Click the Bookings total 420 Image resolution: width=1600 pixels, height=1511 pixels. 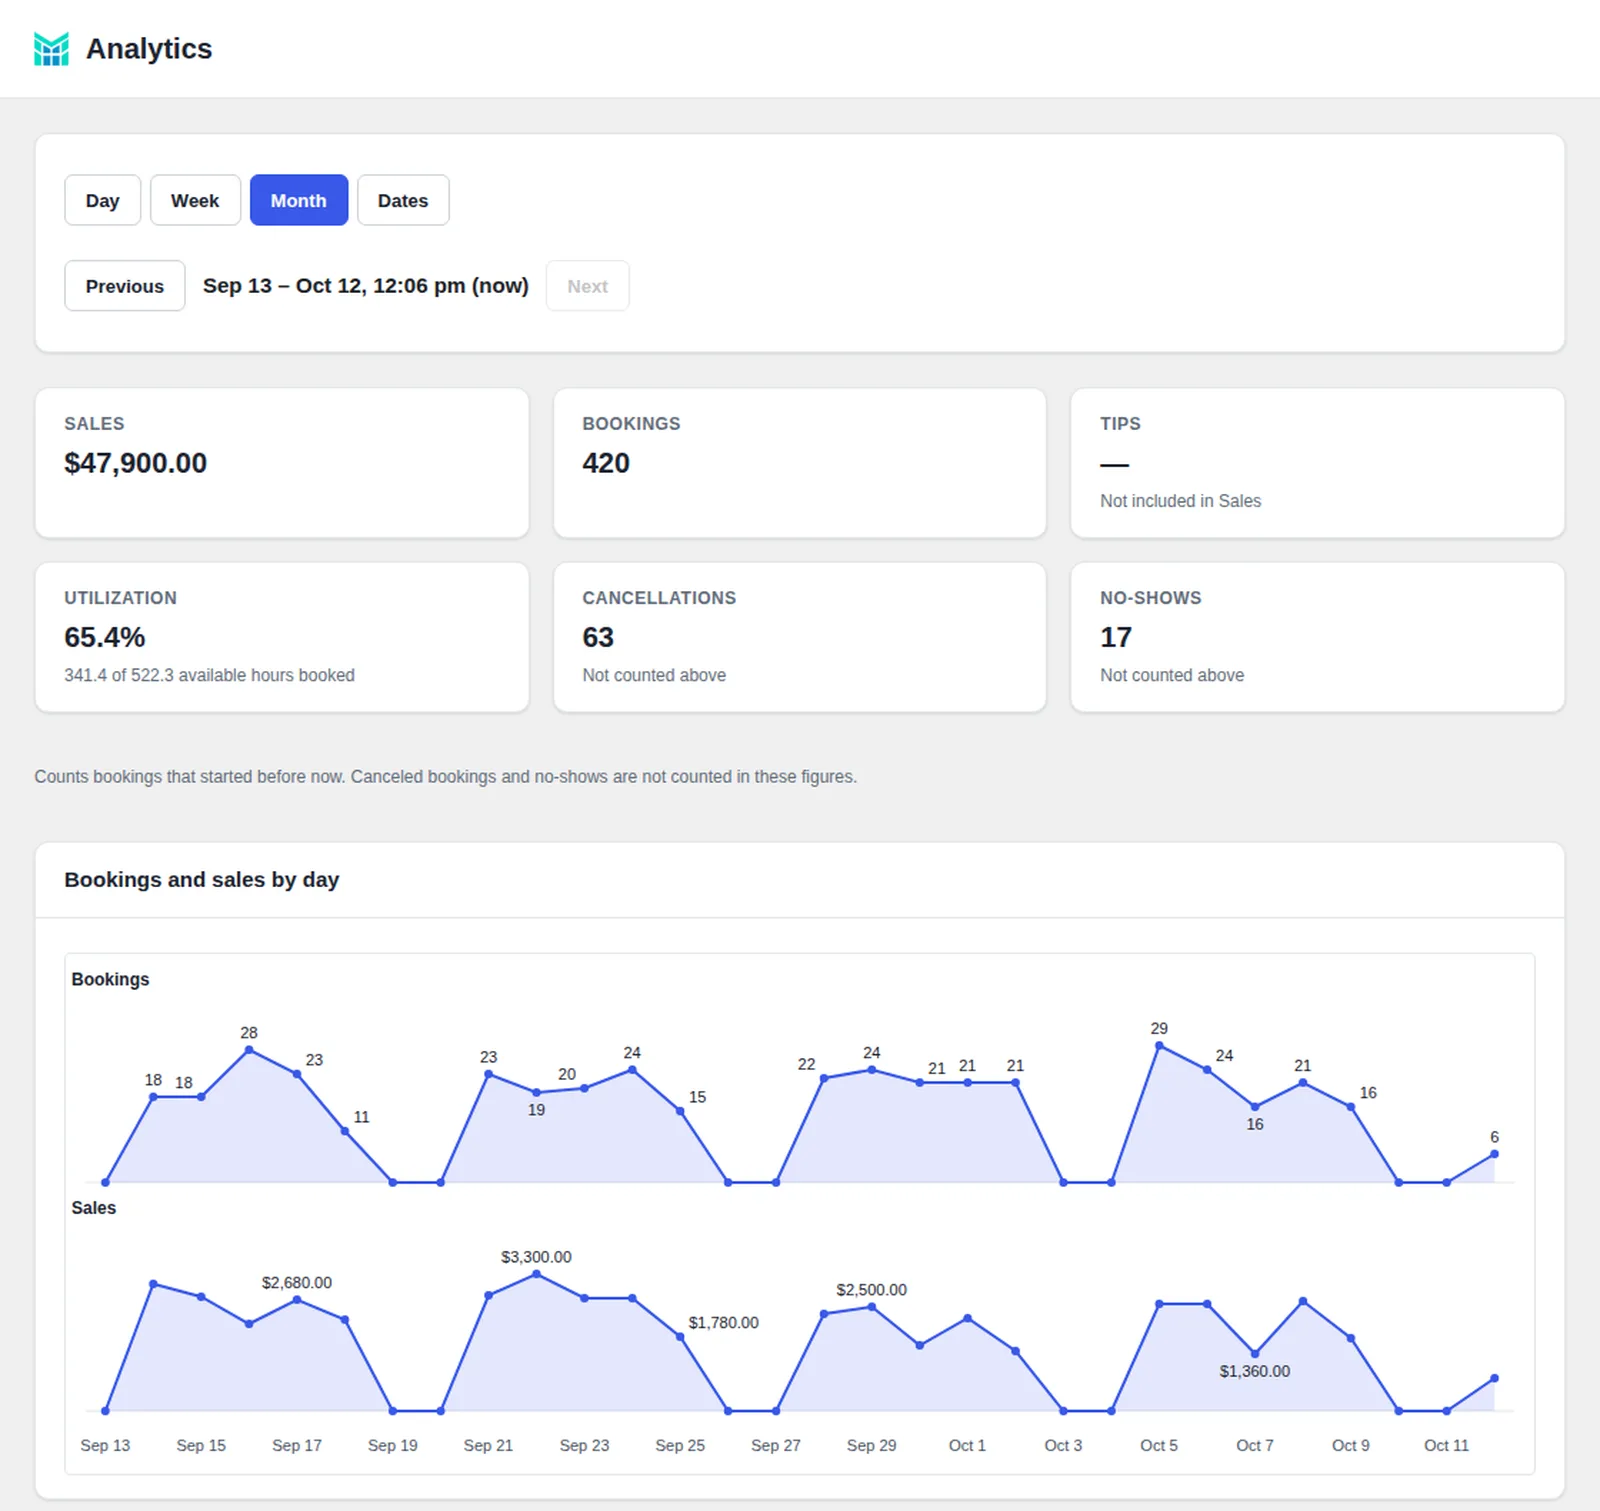606,463
